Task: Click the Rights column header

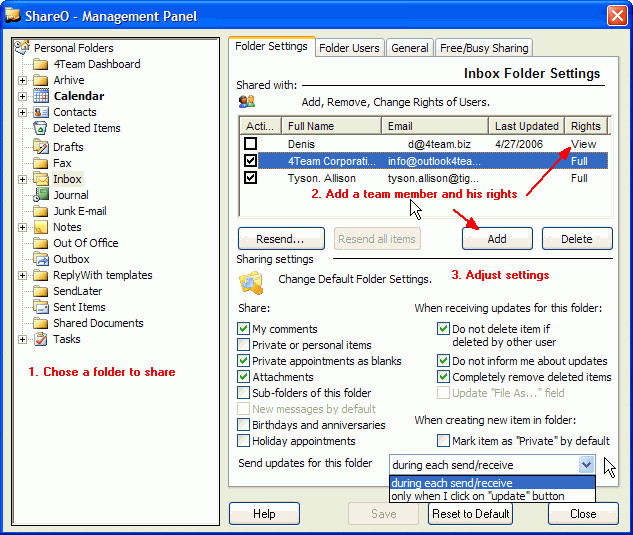Action: click(586, 126)
